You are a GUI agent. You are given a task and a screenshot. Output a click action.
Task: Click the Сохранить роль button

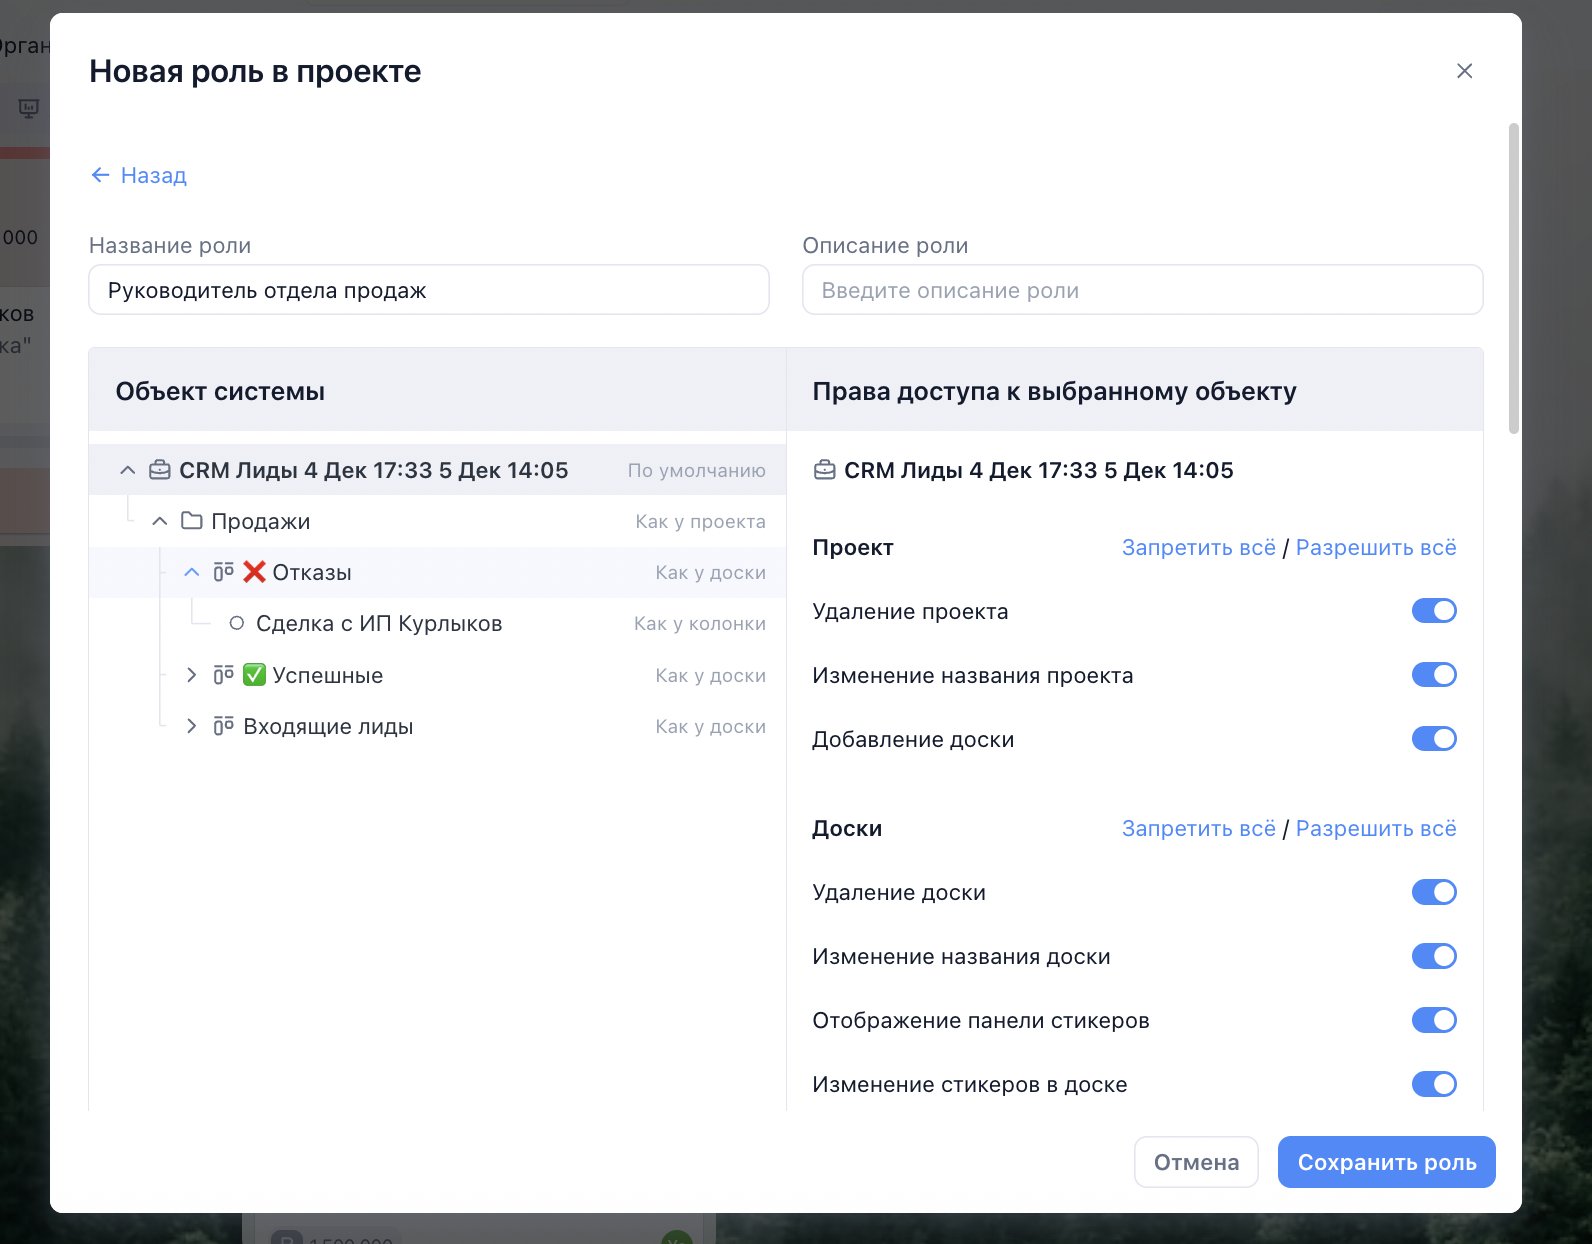pos(1386,1162)
